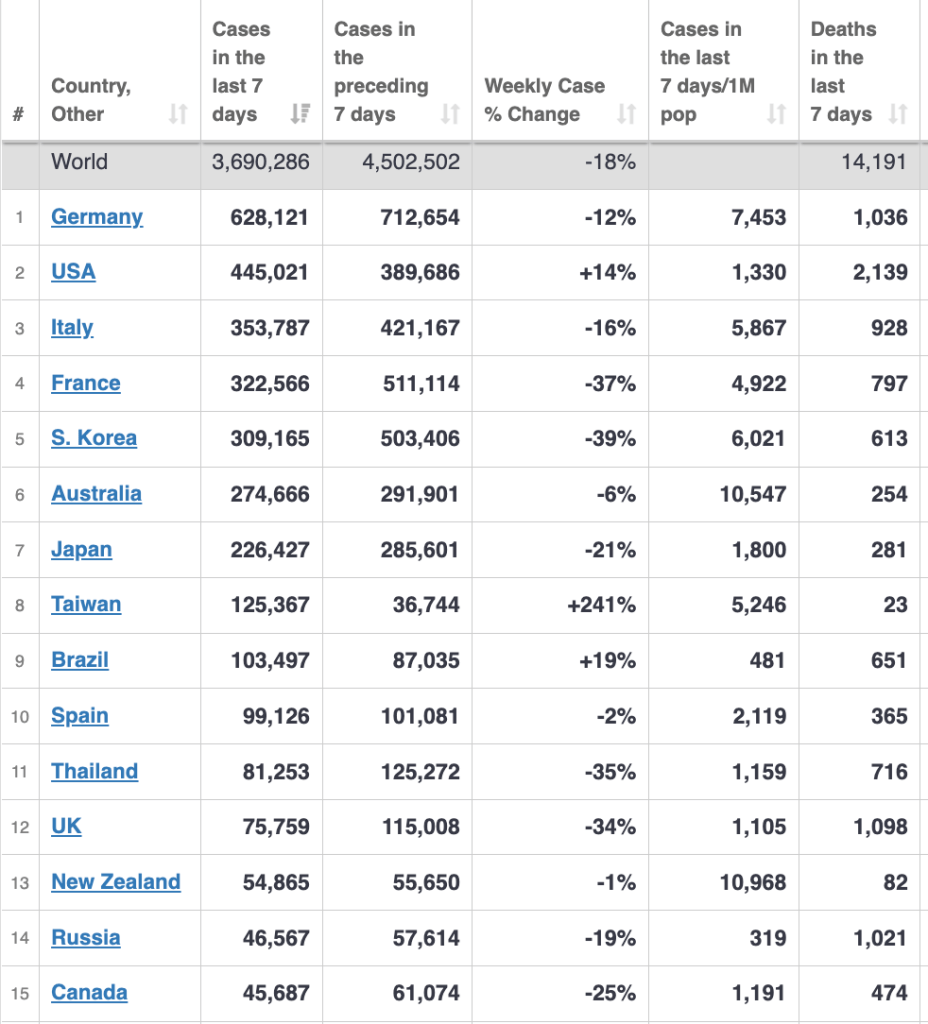The height and width of the screenshot is (1024, 928).
Task: Click Weekly Case % Change sort arrows
Action: click(626, 114)
